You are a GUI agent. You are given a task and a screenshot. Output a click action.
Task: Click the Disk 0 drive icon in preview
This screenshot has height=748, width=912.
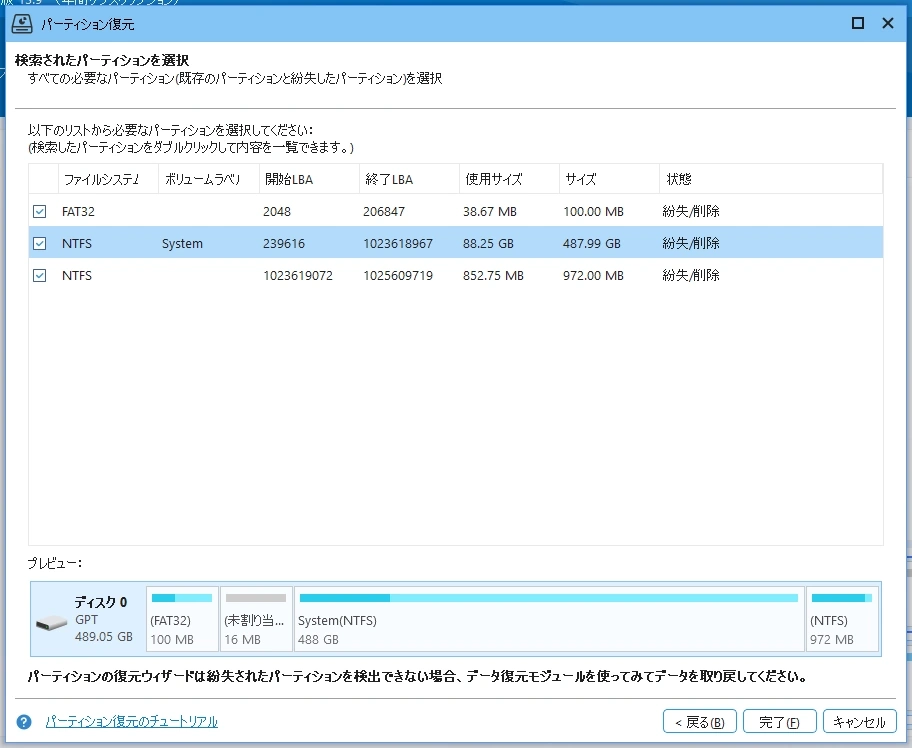(x=51, y=623)
